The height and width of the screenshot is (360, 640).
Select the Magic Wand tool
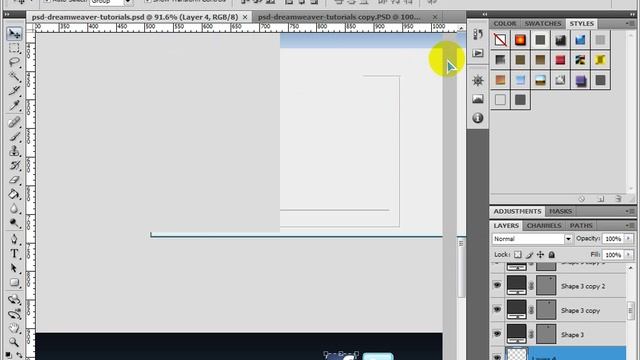click(x=14, y=76)
